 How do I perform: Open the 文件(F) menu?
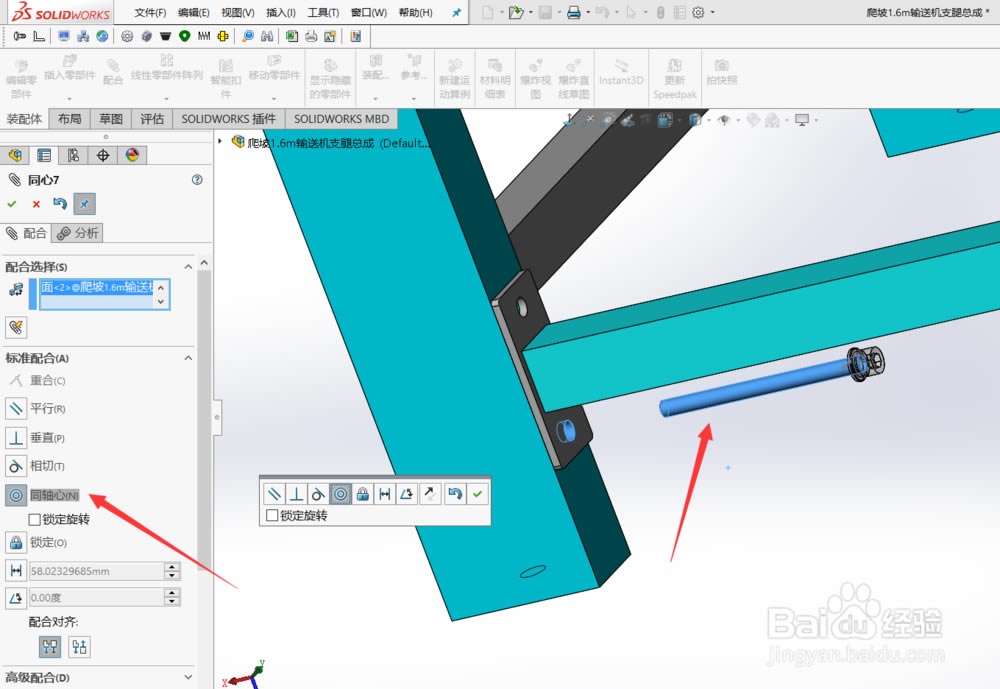[150, 12]
